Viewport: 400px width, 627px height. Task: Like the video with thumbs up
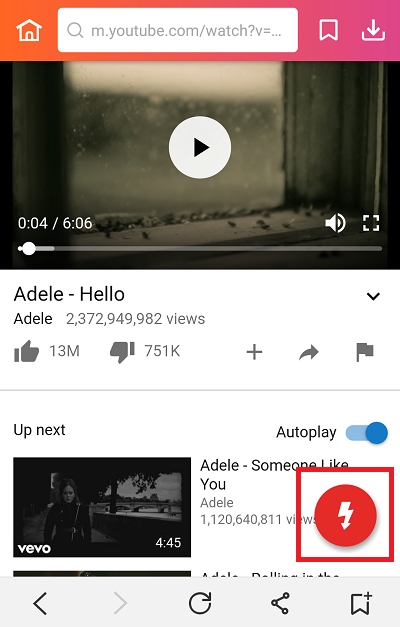(x=26, y=351)
